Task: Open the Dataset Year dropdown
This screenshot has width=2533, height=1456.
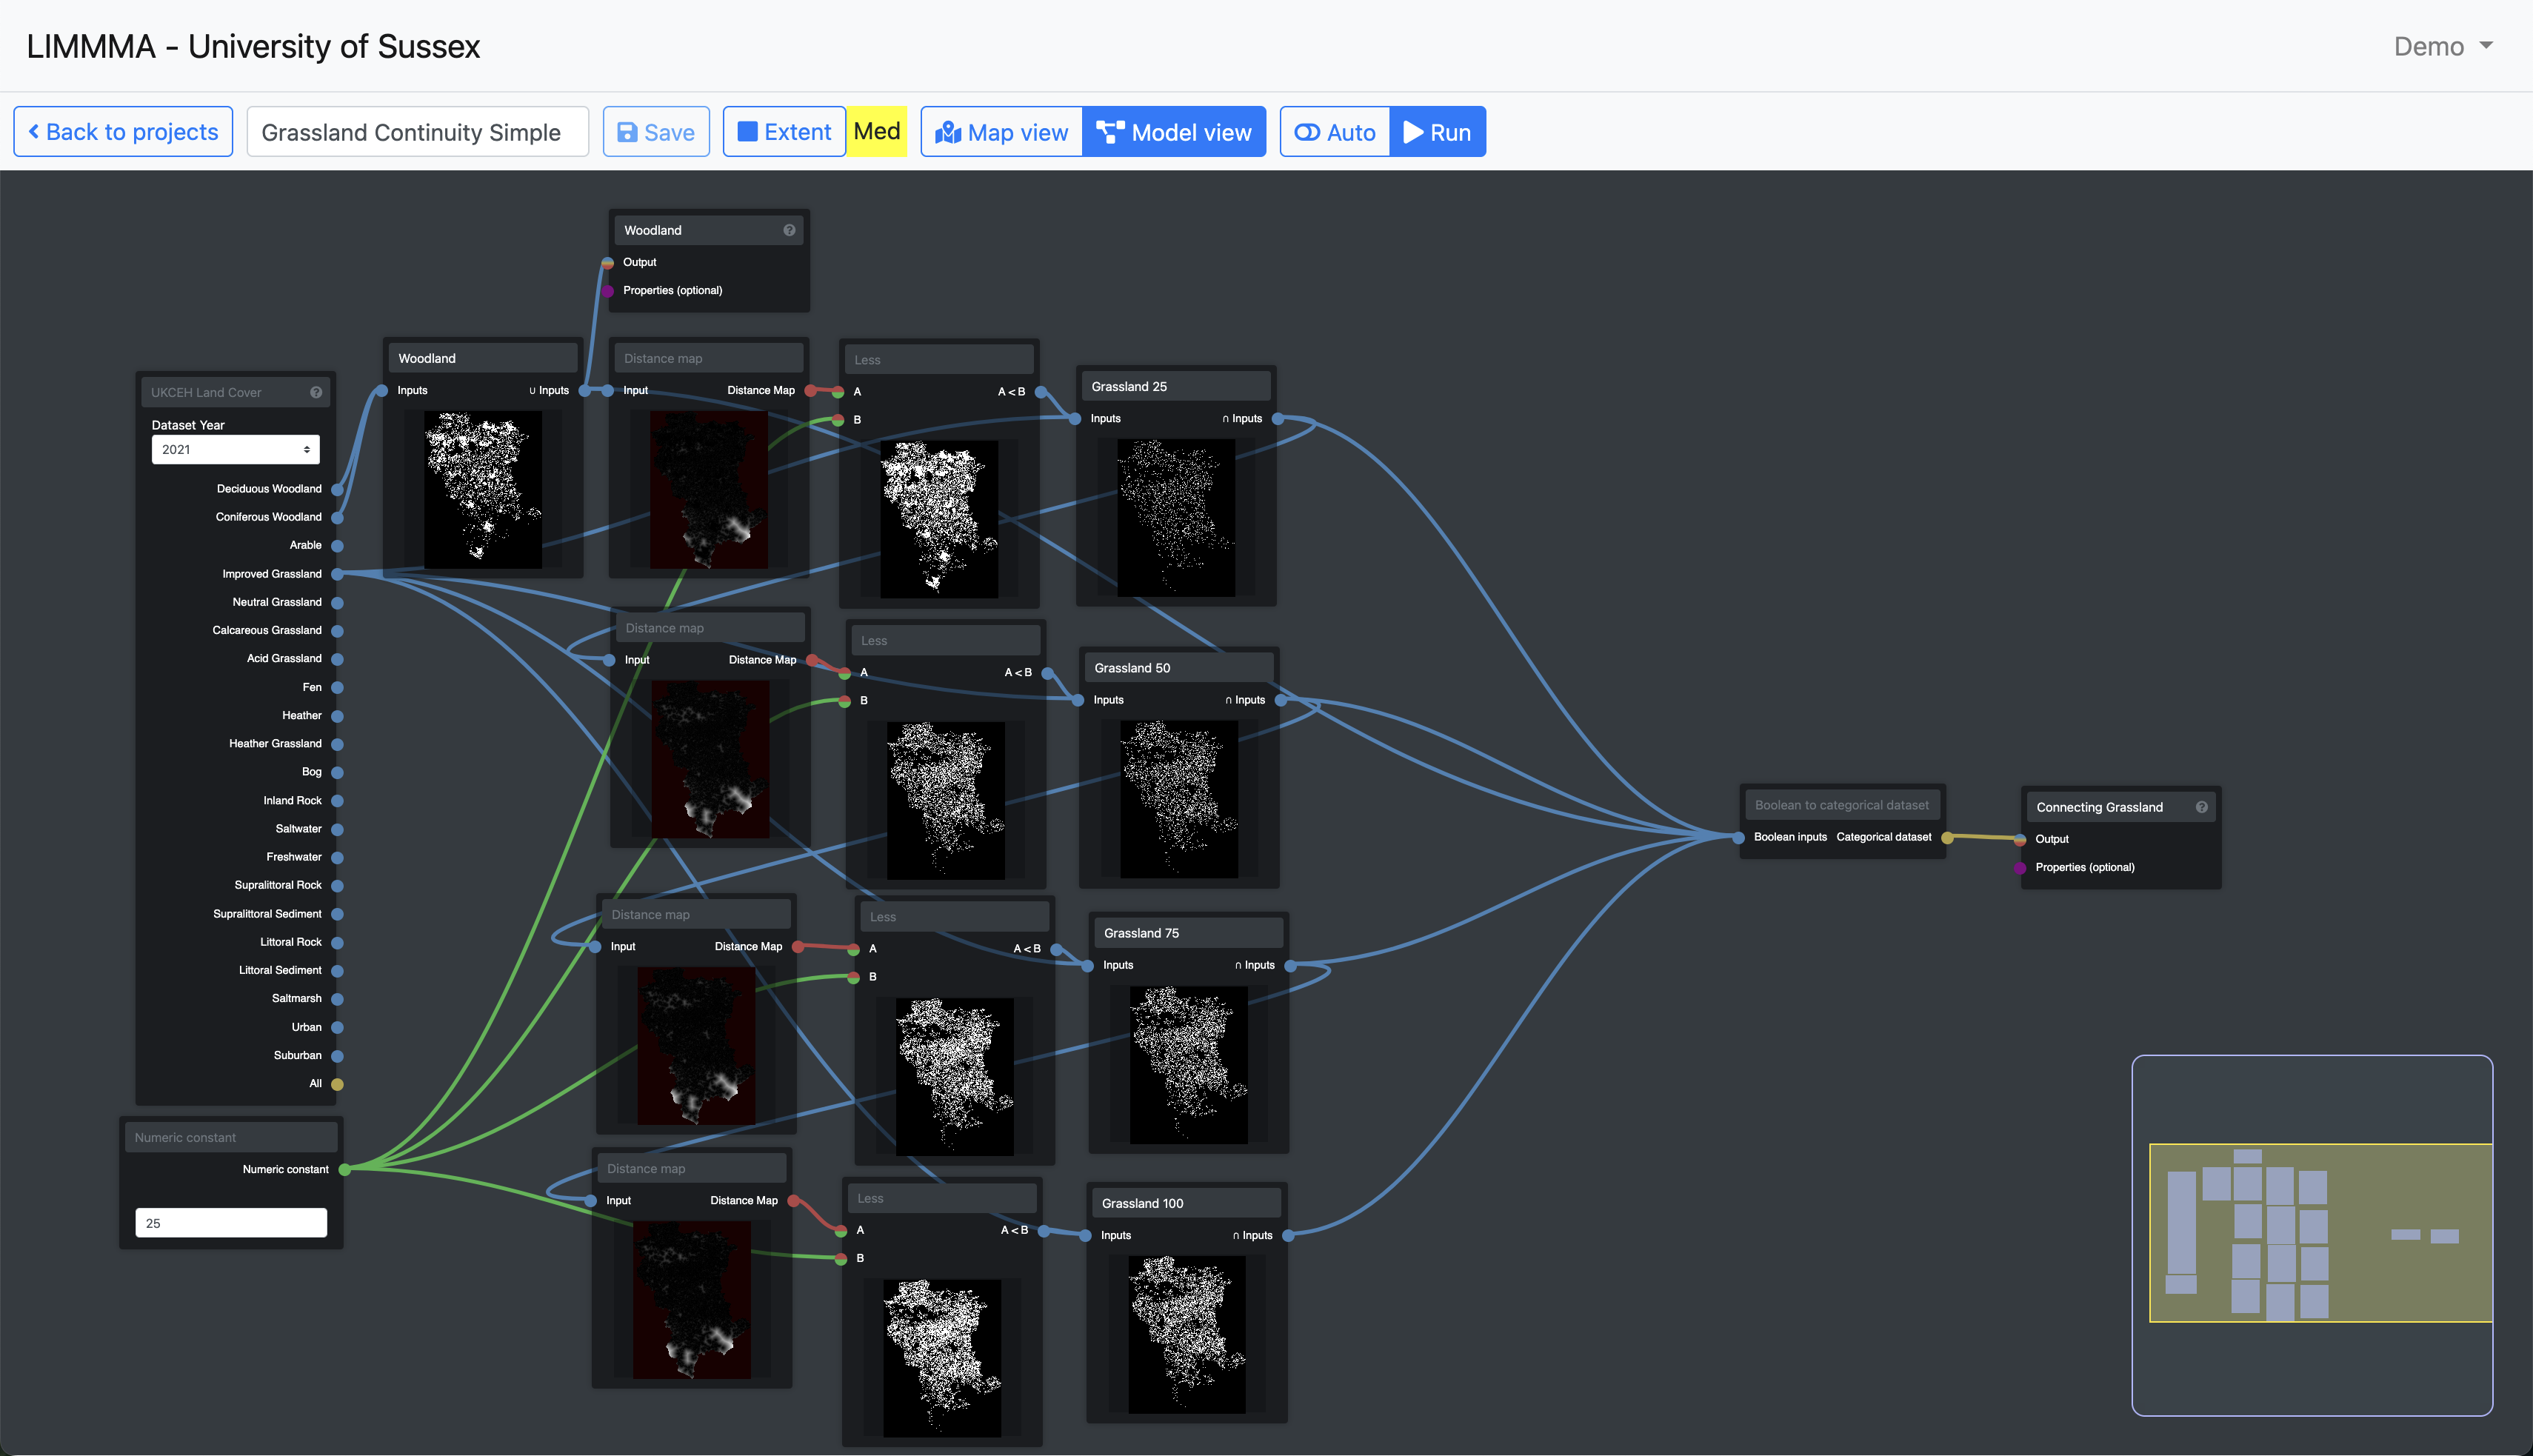Action: point(235,449)
